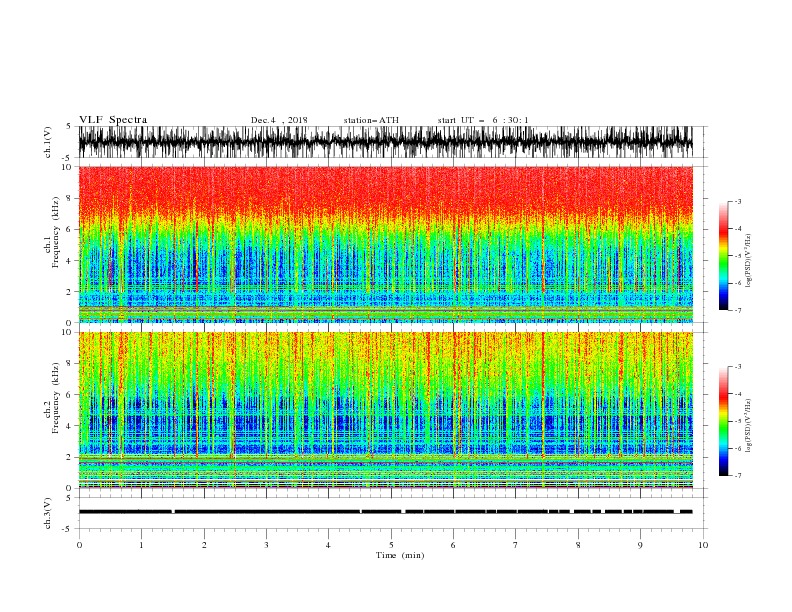The image size is (792, 612).
Task: Click tick label 3 on the Time axis
Action: click(266, 545)
